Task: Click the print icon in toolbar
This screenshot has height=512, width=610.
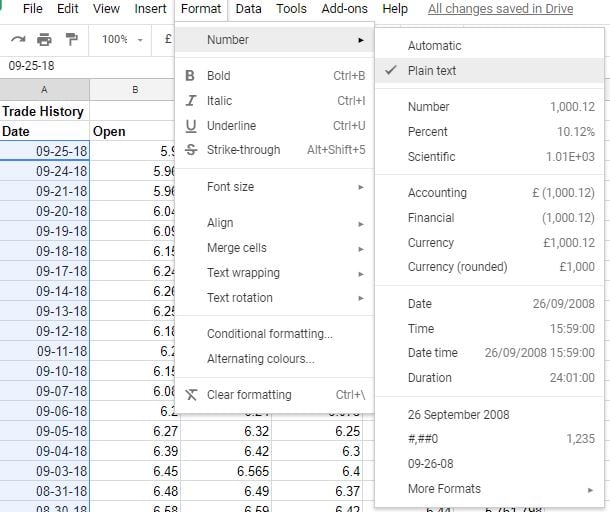Action: coord(44,39)
